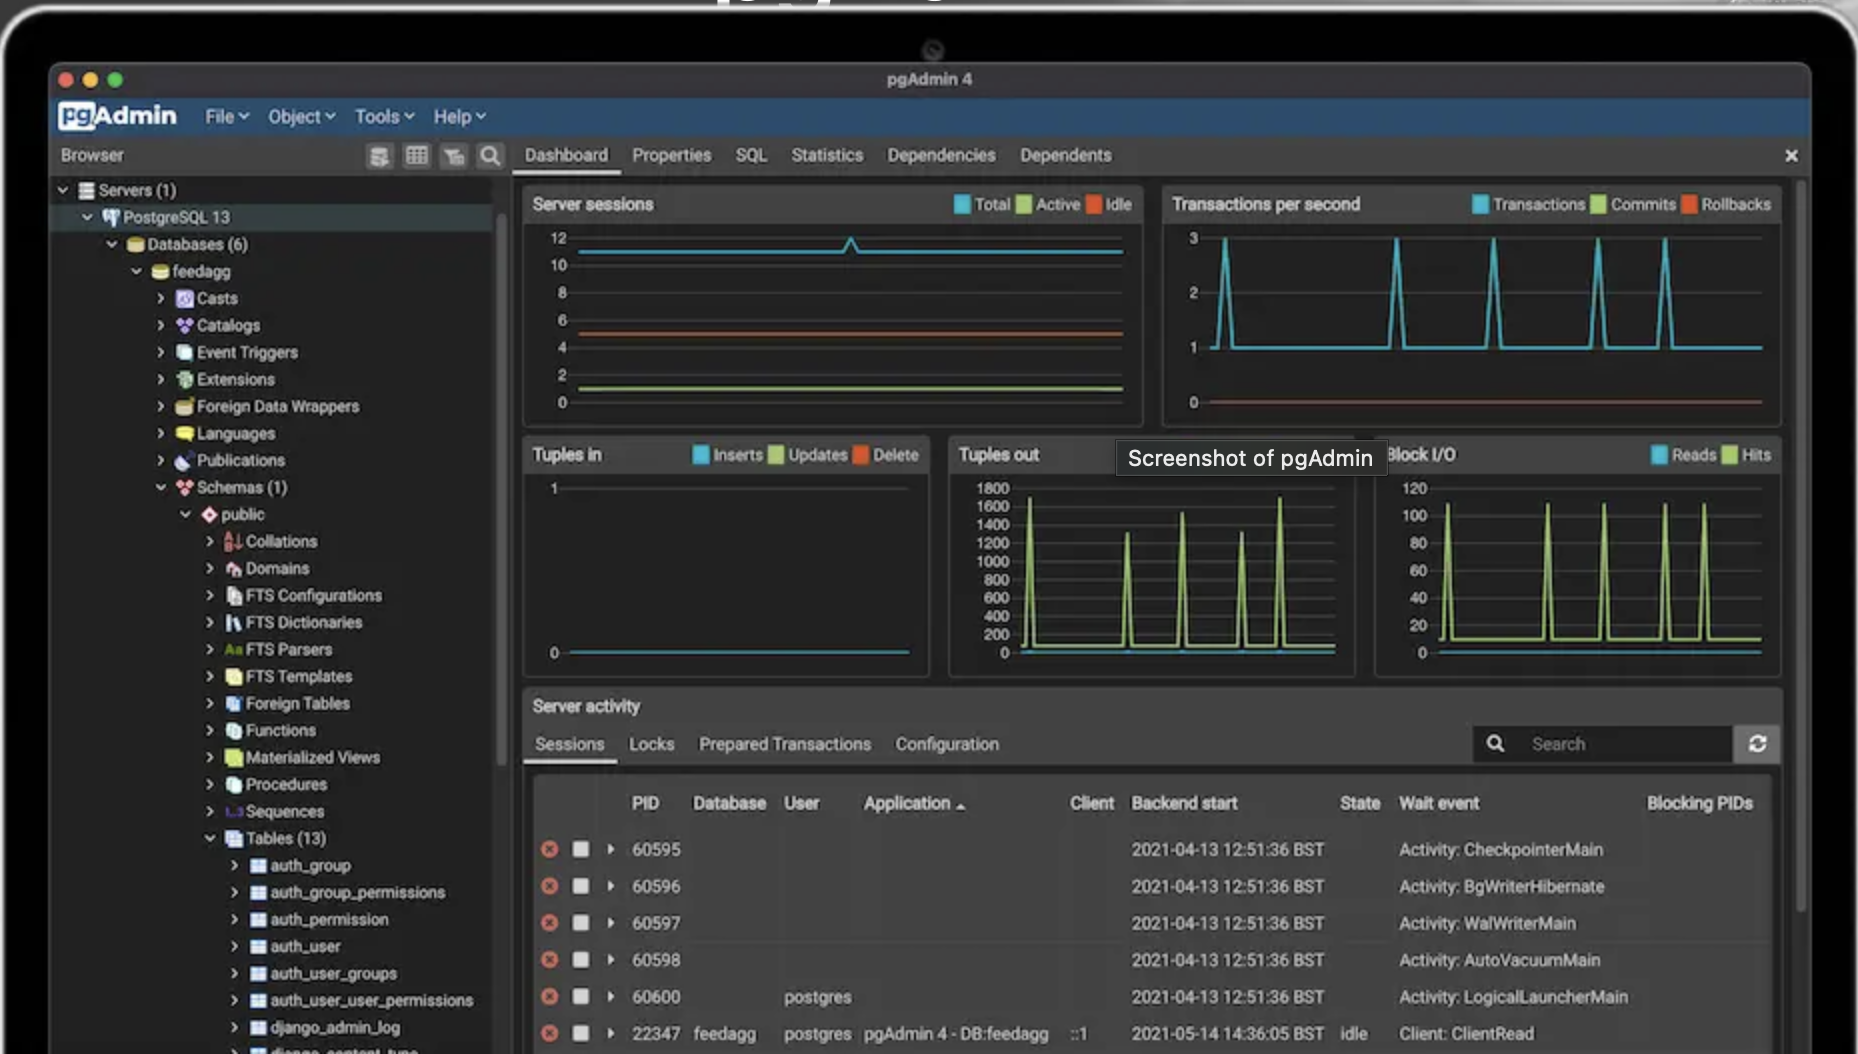
Task: Expand details for session 60598
Action: click(610, 960)
